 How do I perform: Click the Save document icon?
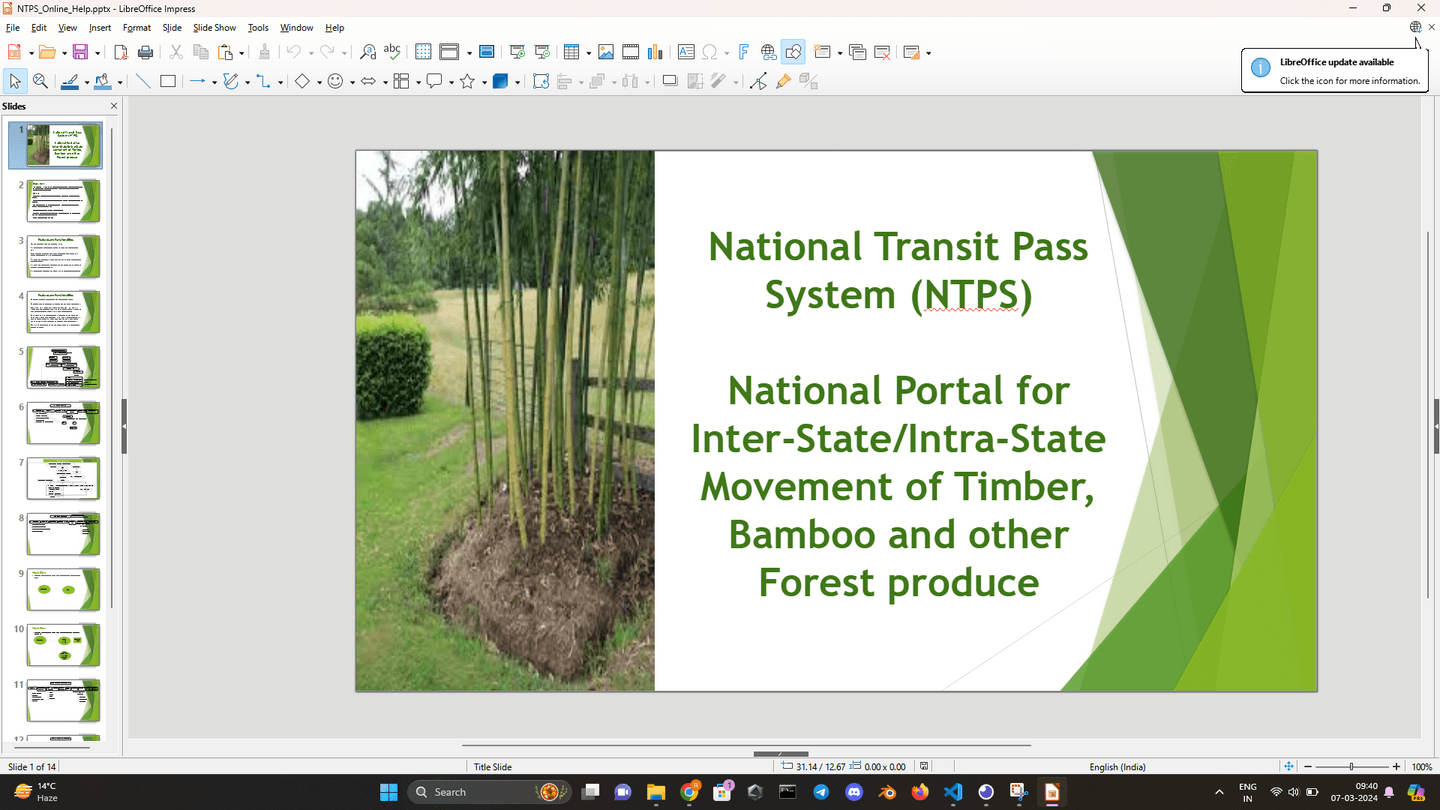[80, 52]
